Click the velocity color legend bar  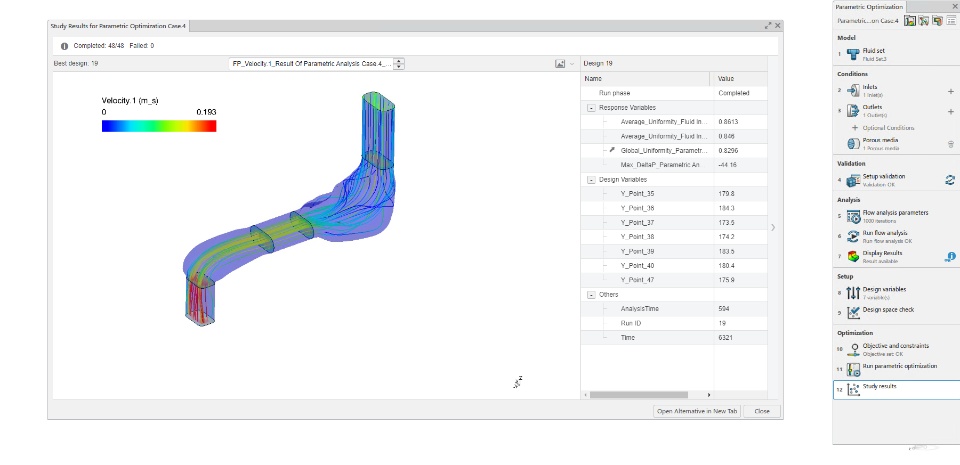pos(159,125)
